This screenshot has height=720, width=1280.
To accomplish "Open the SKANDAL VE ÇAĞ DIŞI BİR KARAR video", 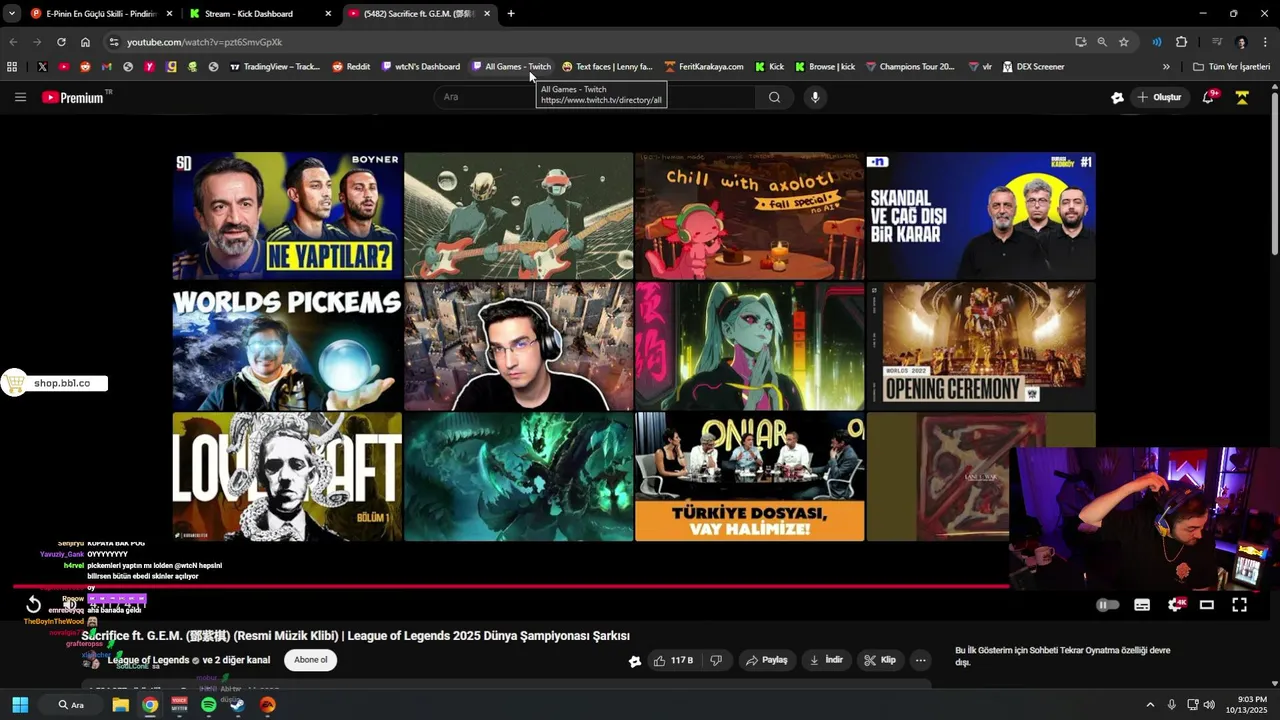I will pos(981,216).
